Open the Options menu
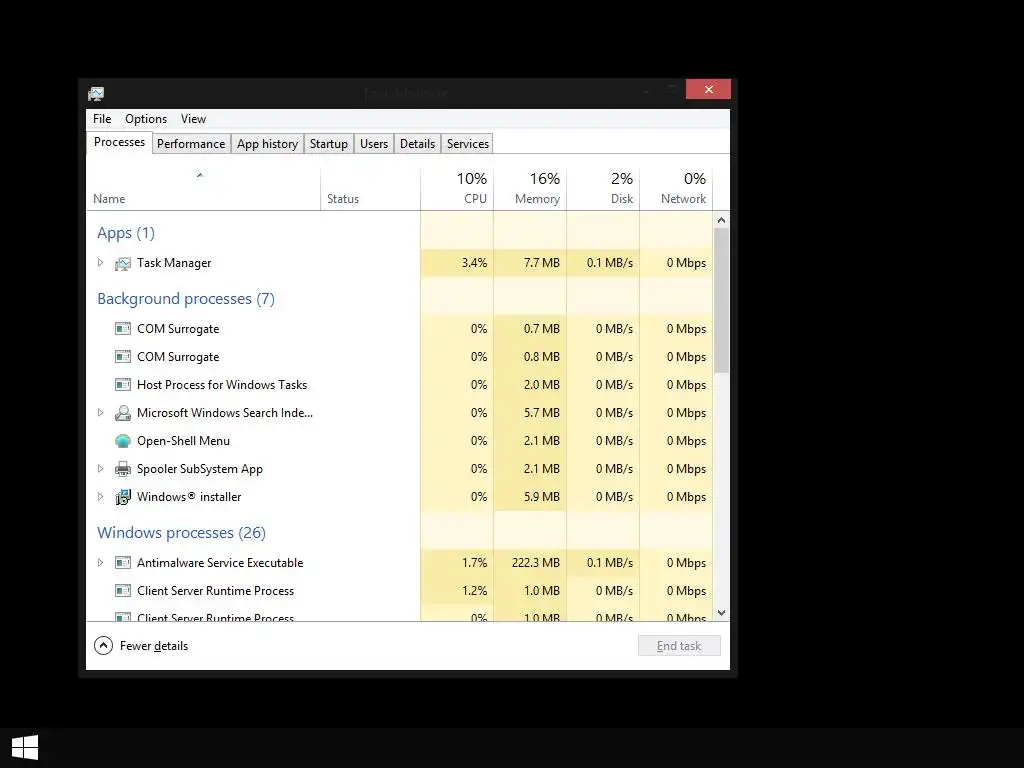This screenshot has width=1024, height=768. (x=146, y=119)
